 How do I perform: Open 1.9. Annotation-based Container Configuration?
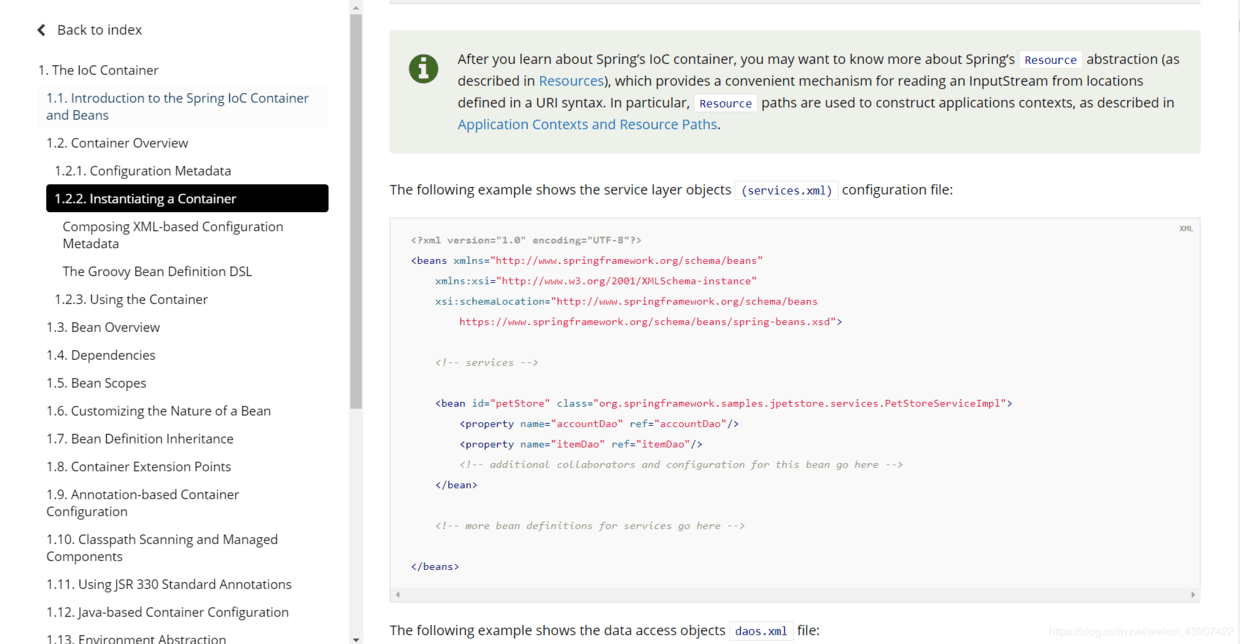(143, 503)
